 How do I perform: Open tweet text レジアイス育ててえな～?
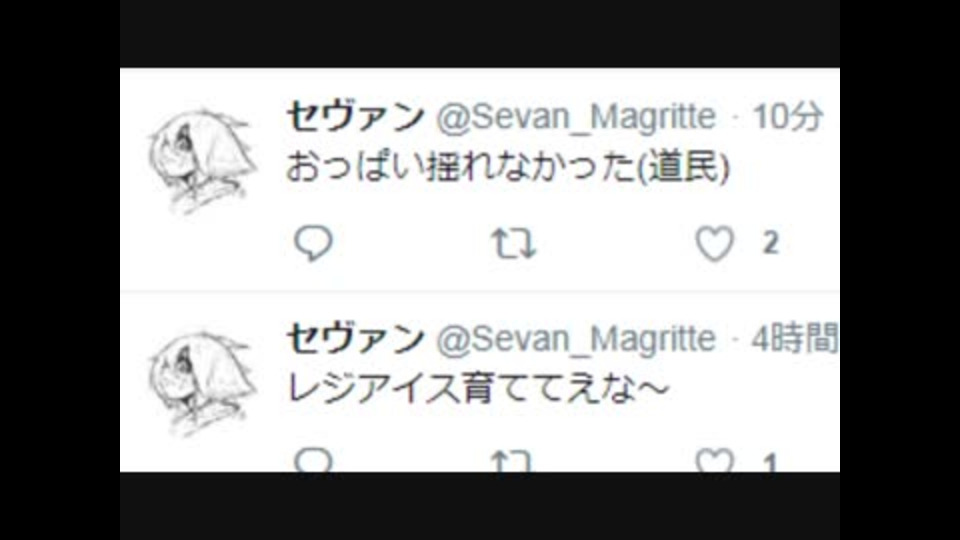pyautogui.click(x=478, y=389)
